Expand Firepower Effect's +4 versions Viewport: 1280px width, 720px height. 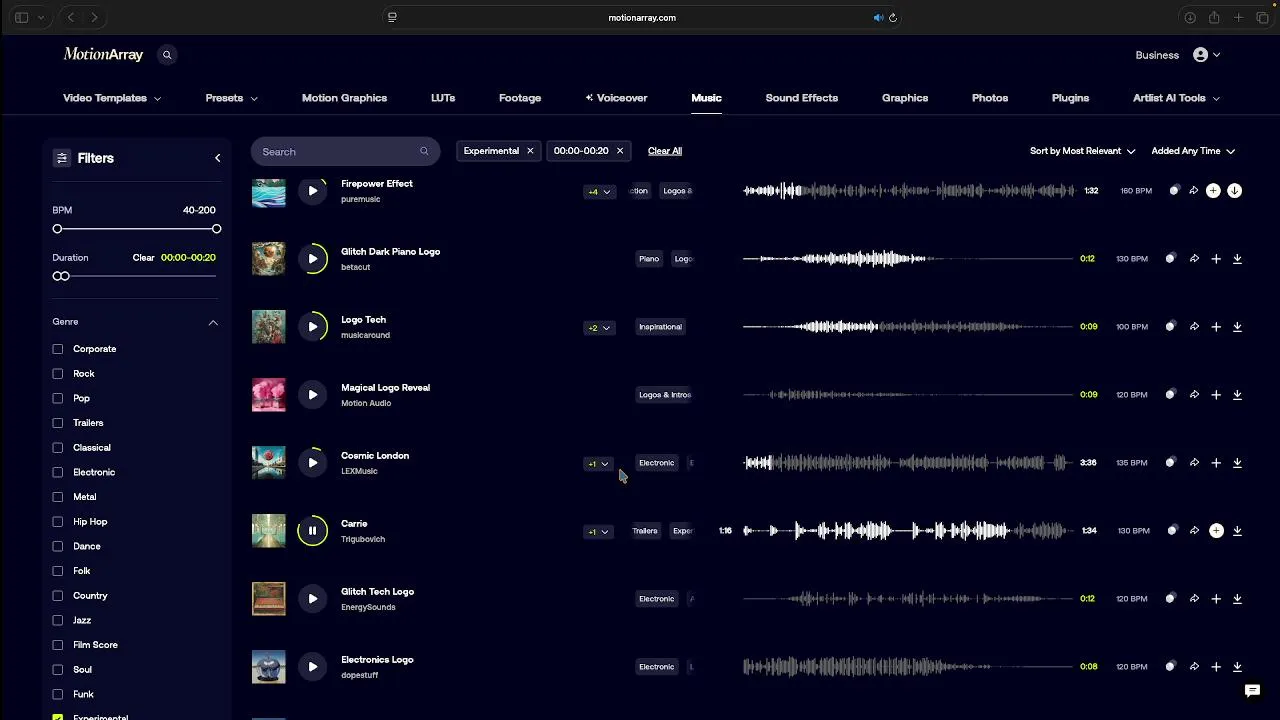point(598,191)
